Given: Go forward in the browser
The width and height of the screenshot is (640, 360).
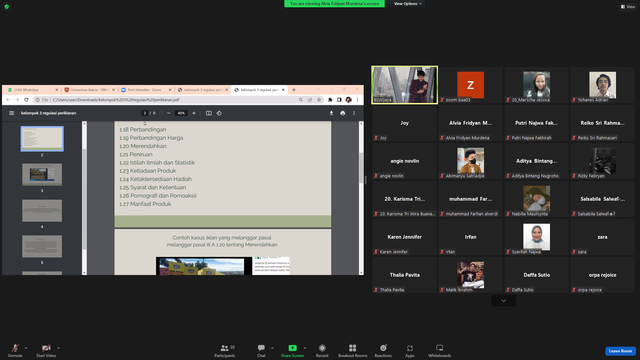Looking at the screenshot, I should 17,100.
